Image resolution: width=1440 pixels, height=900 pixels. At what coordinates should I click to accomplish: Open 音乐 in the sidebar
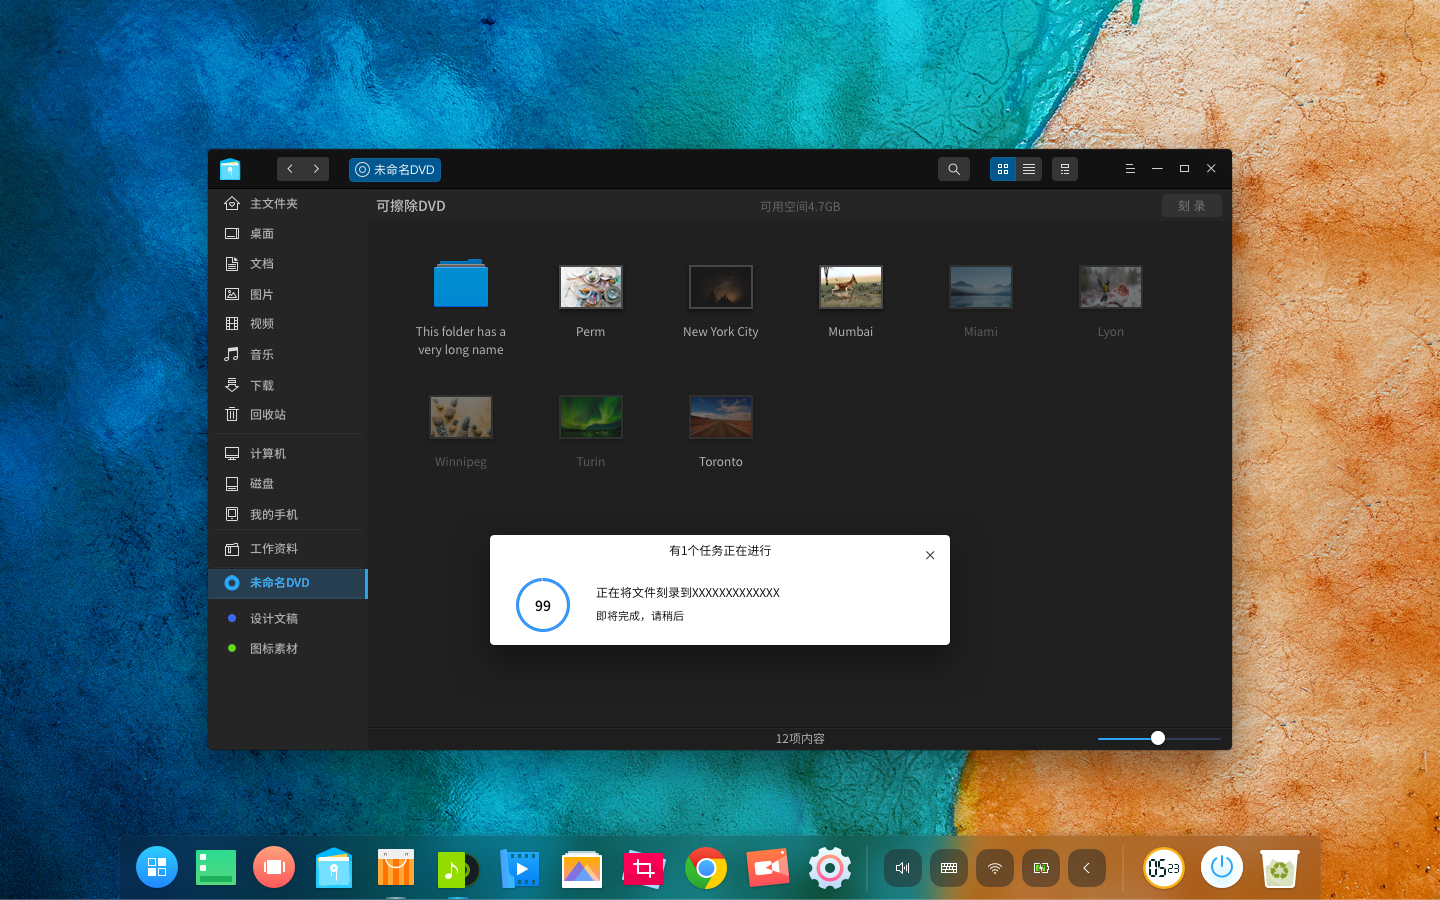288,354
